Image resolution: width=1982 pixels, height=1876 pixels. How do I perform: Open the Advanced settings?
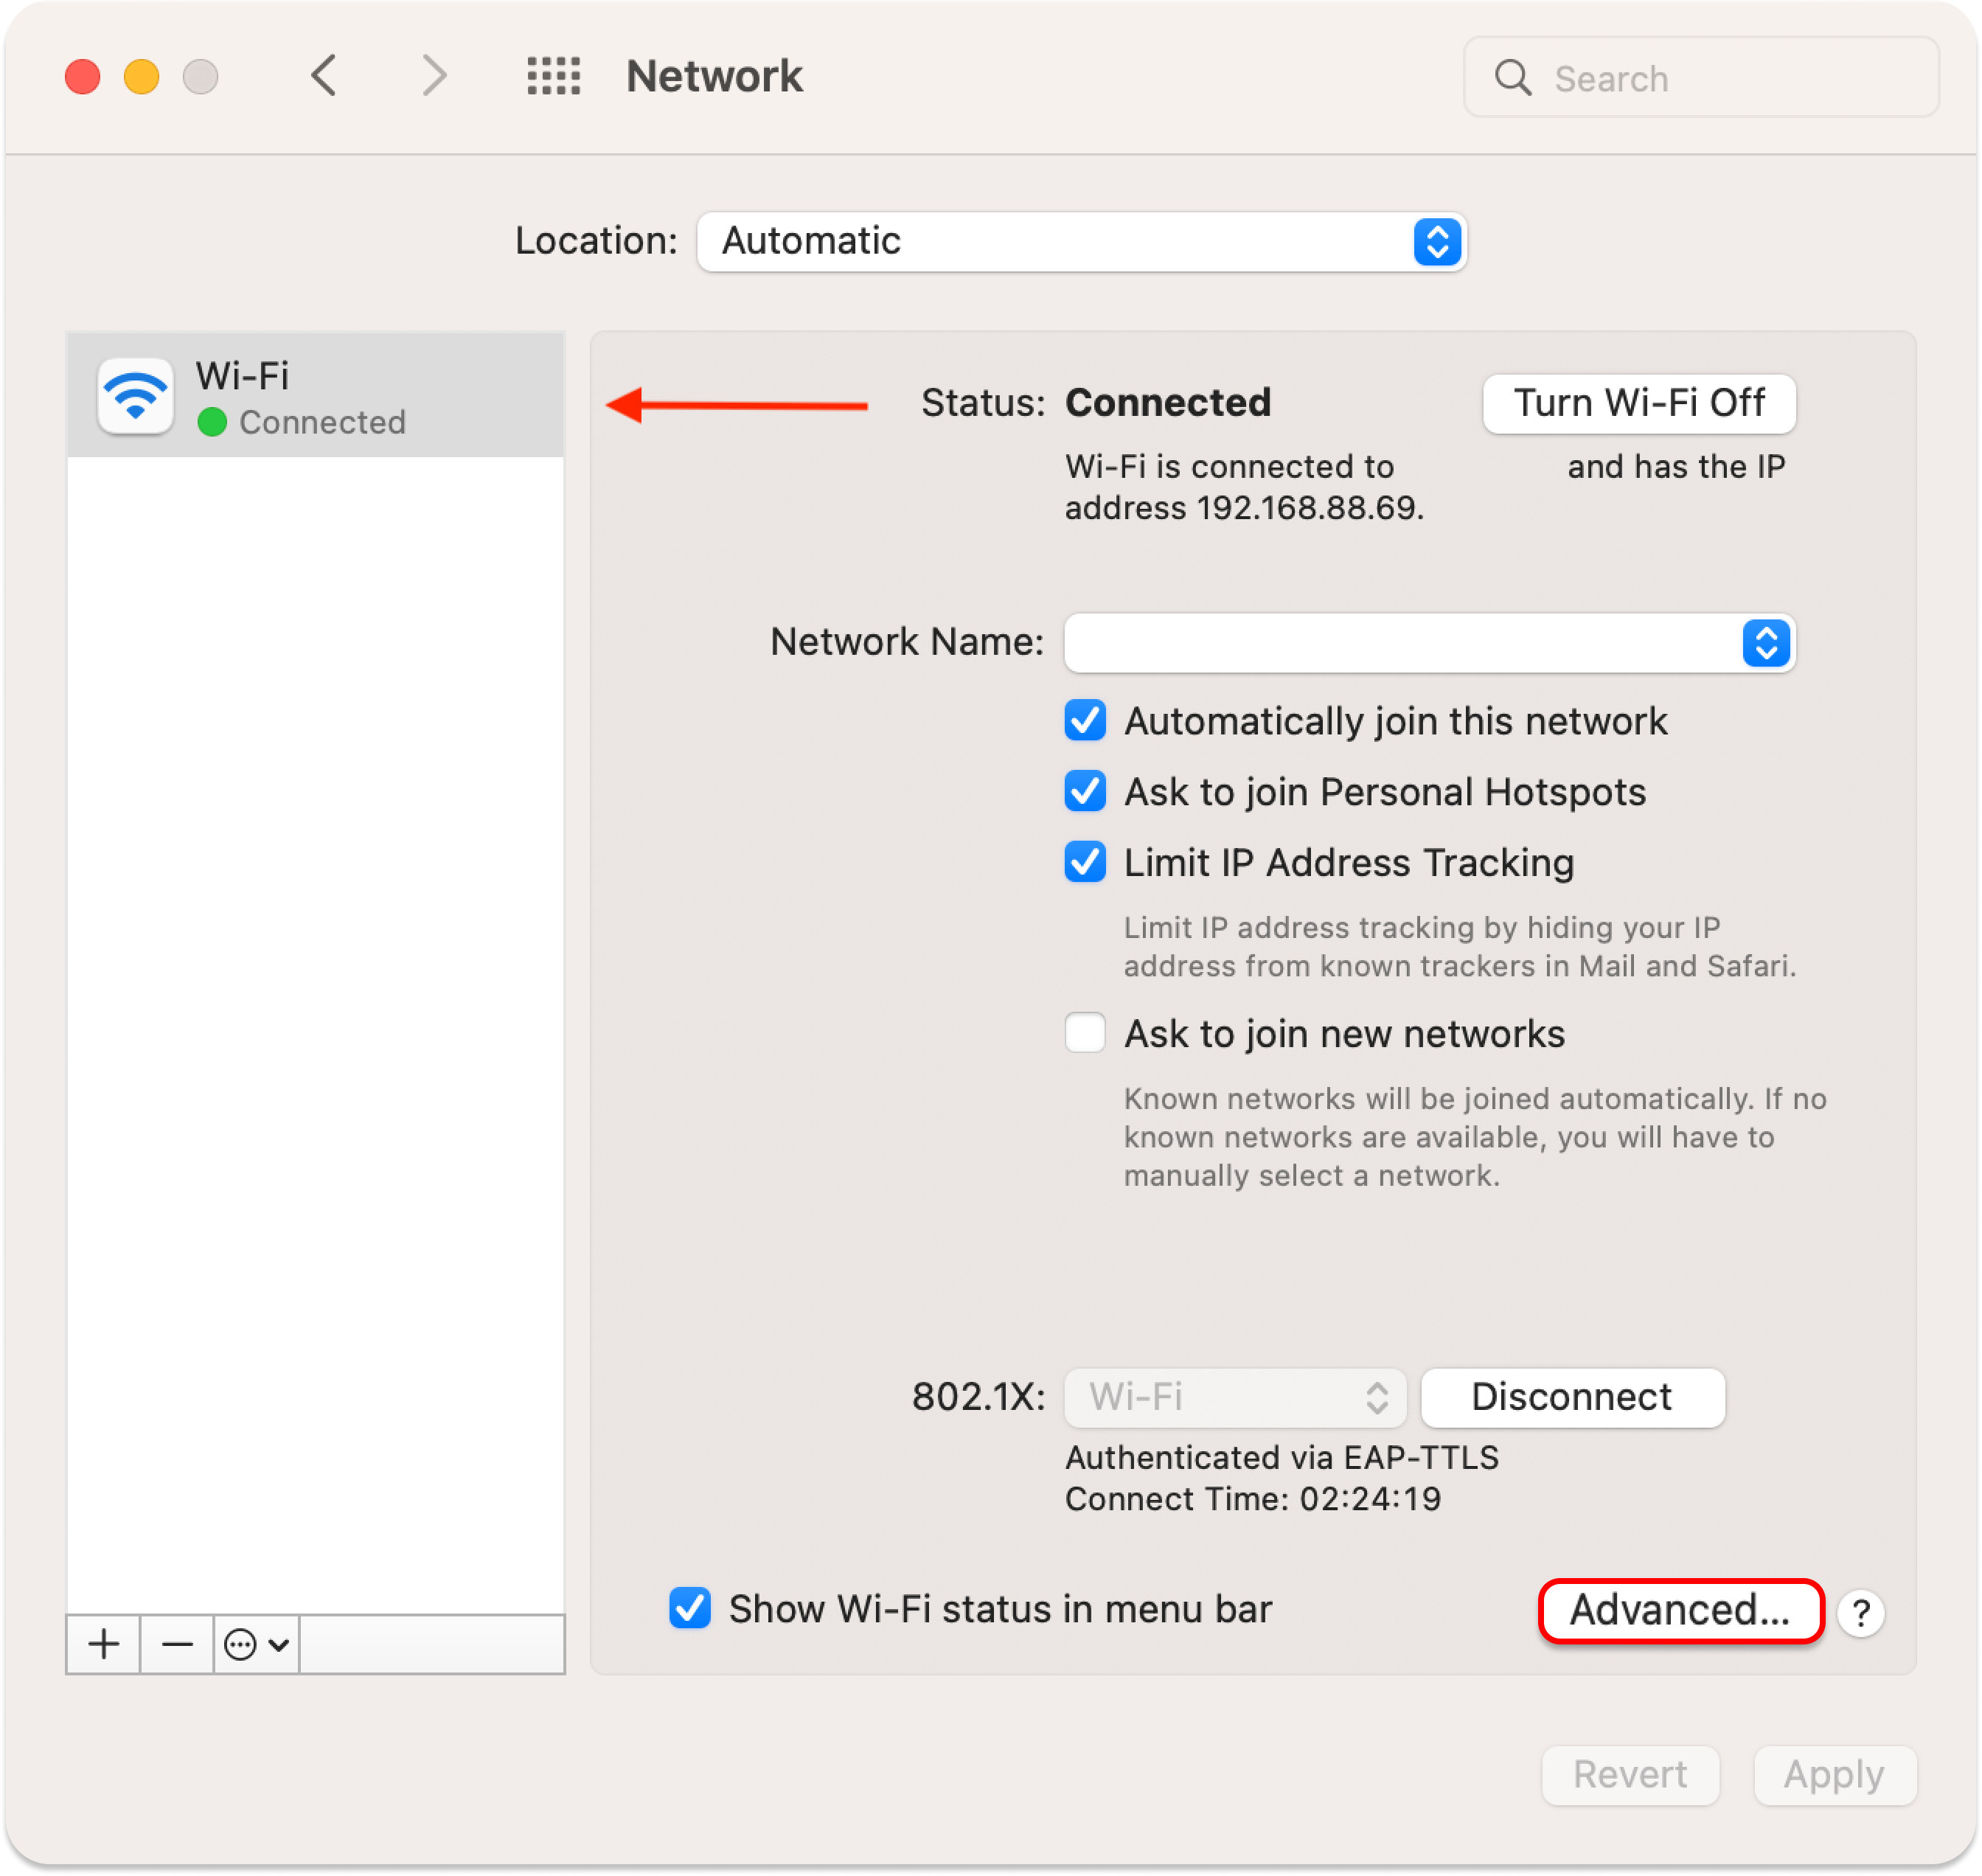point(1680,1610)
